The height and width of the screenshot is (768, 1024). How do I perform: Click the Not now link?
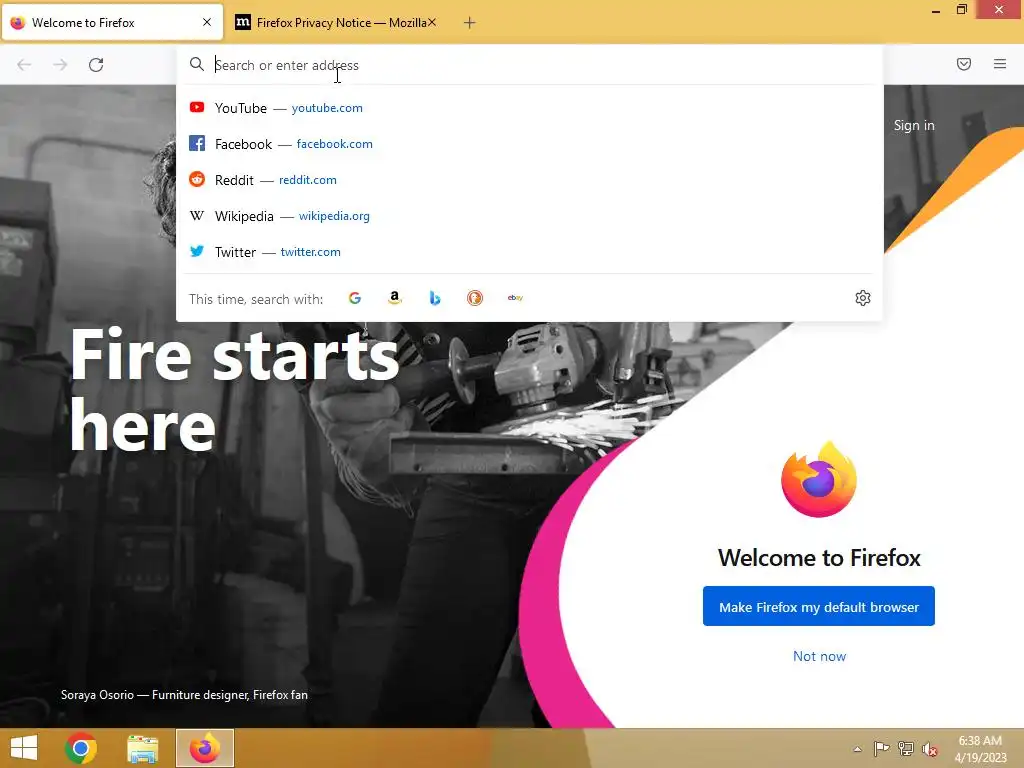pos(819,656)
